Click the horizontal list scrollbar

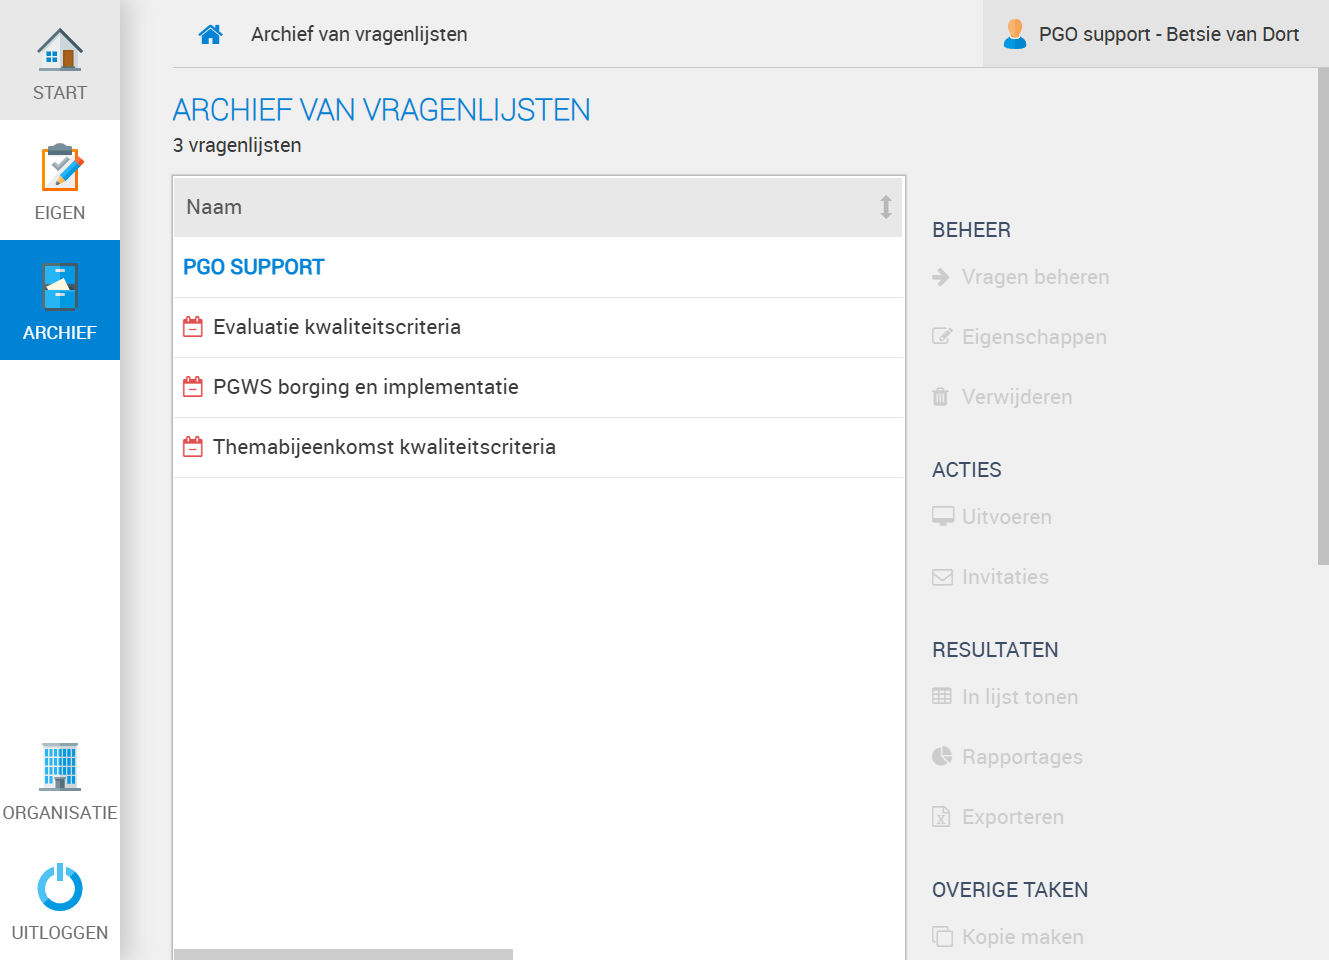point(344,954)
